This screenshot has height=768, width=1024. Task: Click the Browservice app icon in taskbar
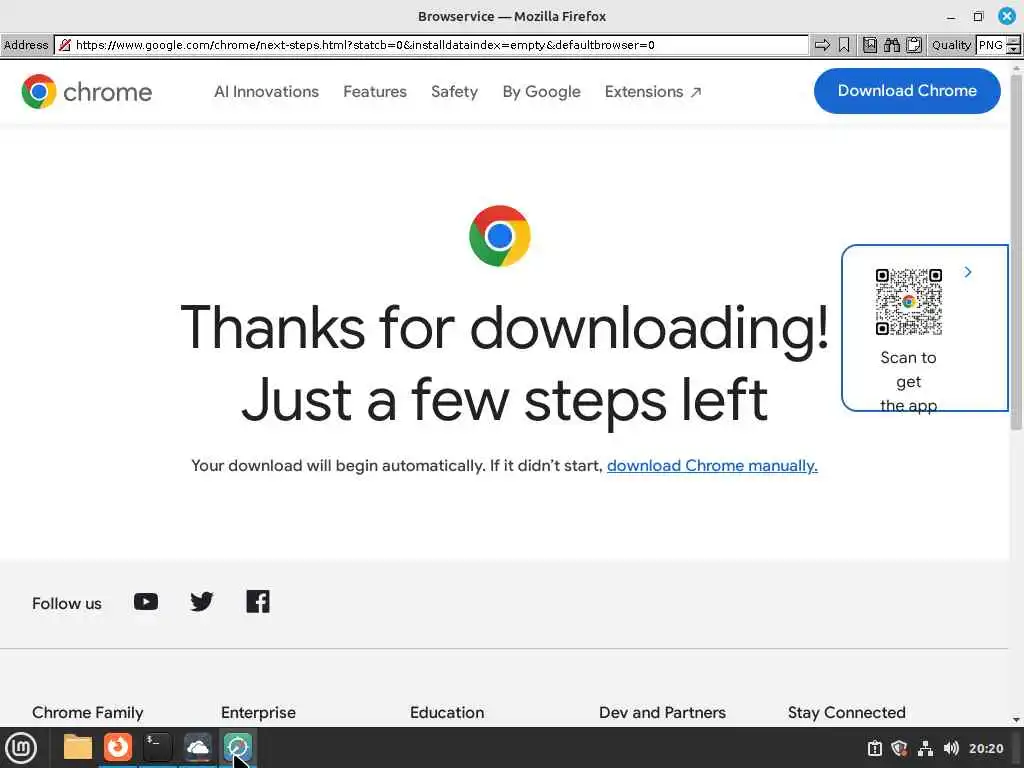237,748
